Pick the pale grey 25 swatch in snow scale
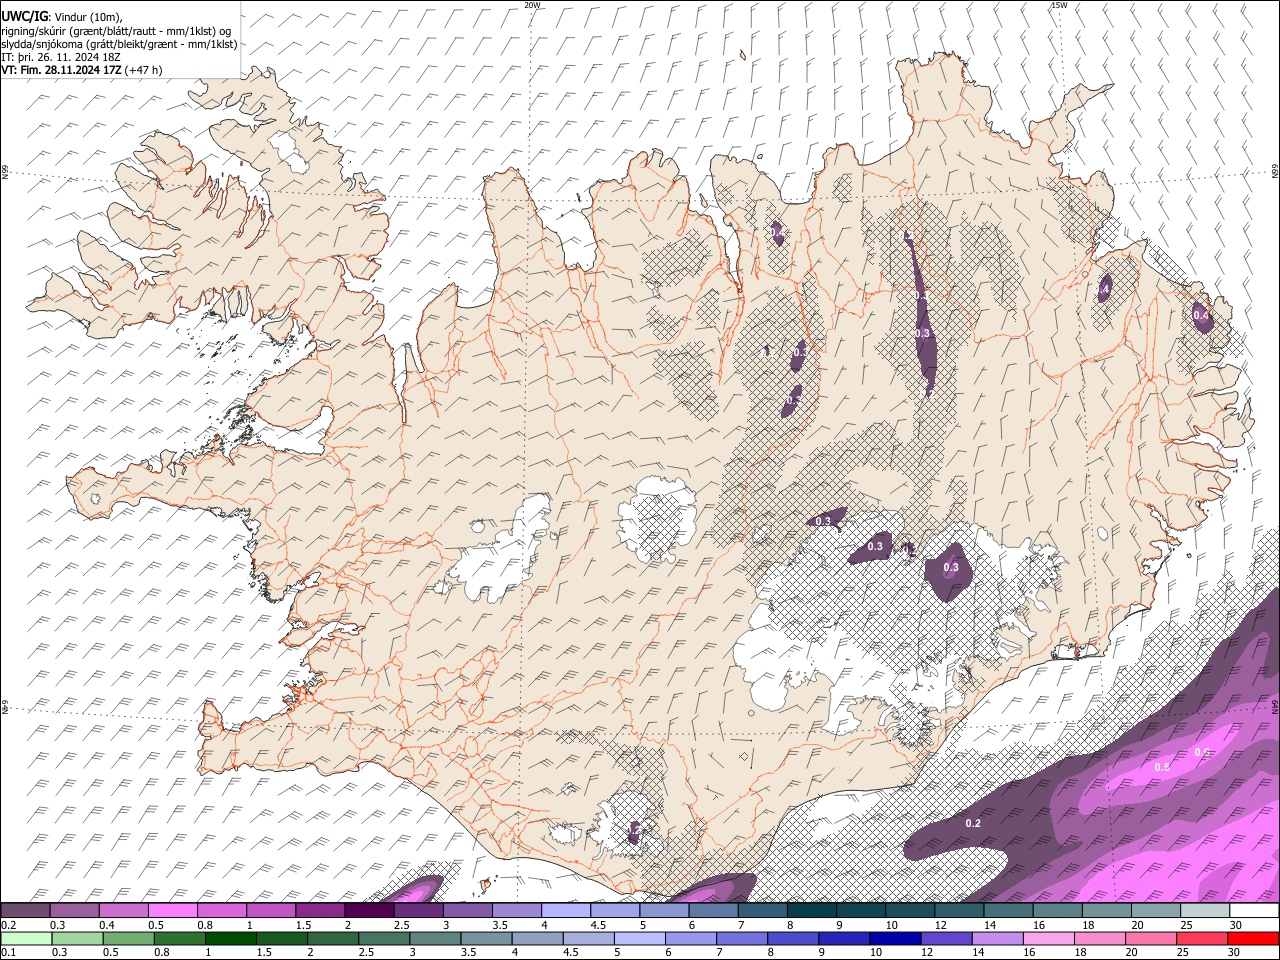 [x=1206, y=911]
